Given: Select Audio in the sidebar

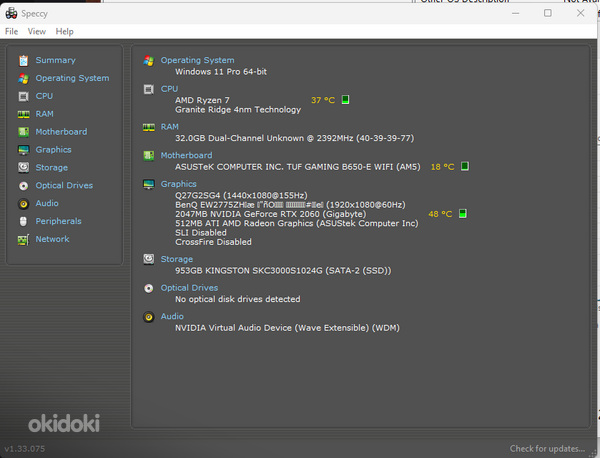Looking at the screenshot, I should pos(47,203).
